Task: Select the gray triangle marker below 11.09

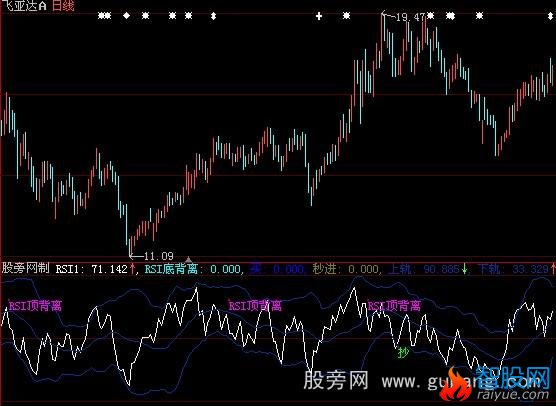Action: click(189, 260)
